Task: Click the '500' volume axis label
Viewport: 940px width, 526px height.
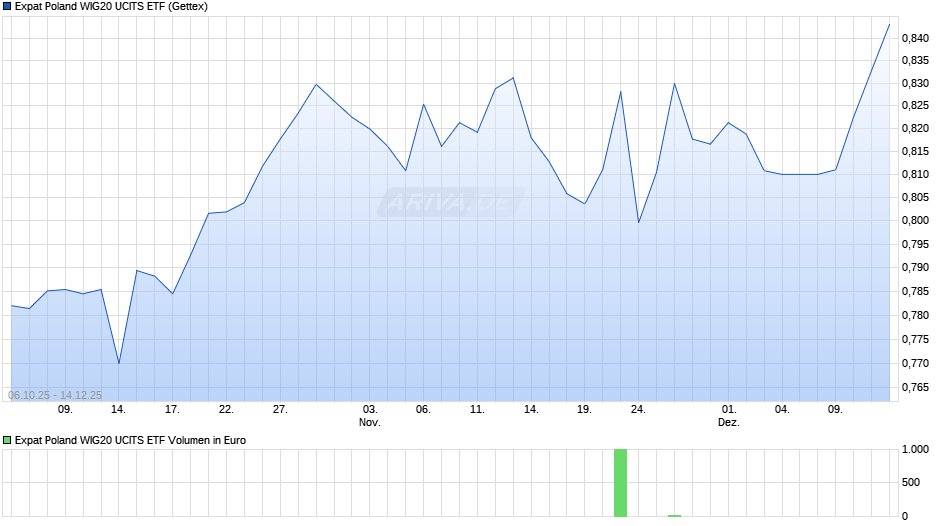Action: point(911,483)
